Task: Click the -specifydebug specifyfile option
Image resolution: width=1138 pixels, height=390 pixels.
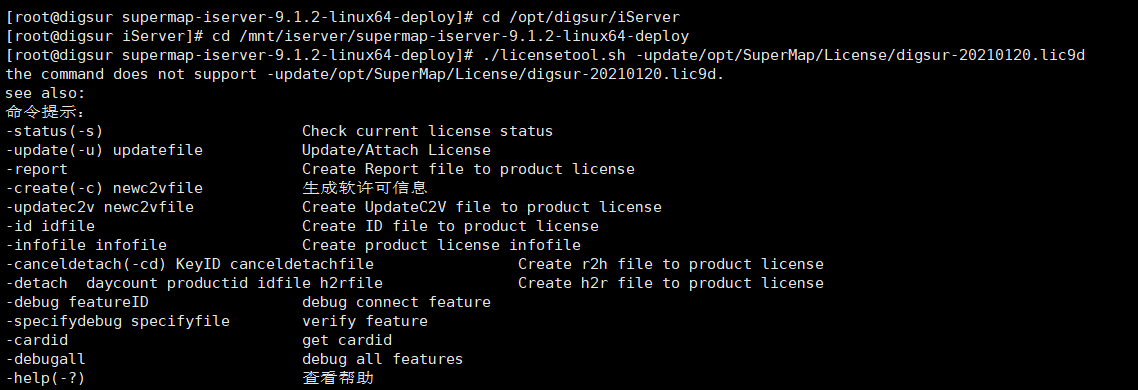Action: tap(118, 320)
